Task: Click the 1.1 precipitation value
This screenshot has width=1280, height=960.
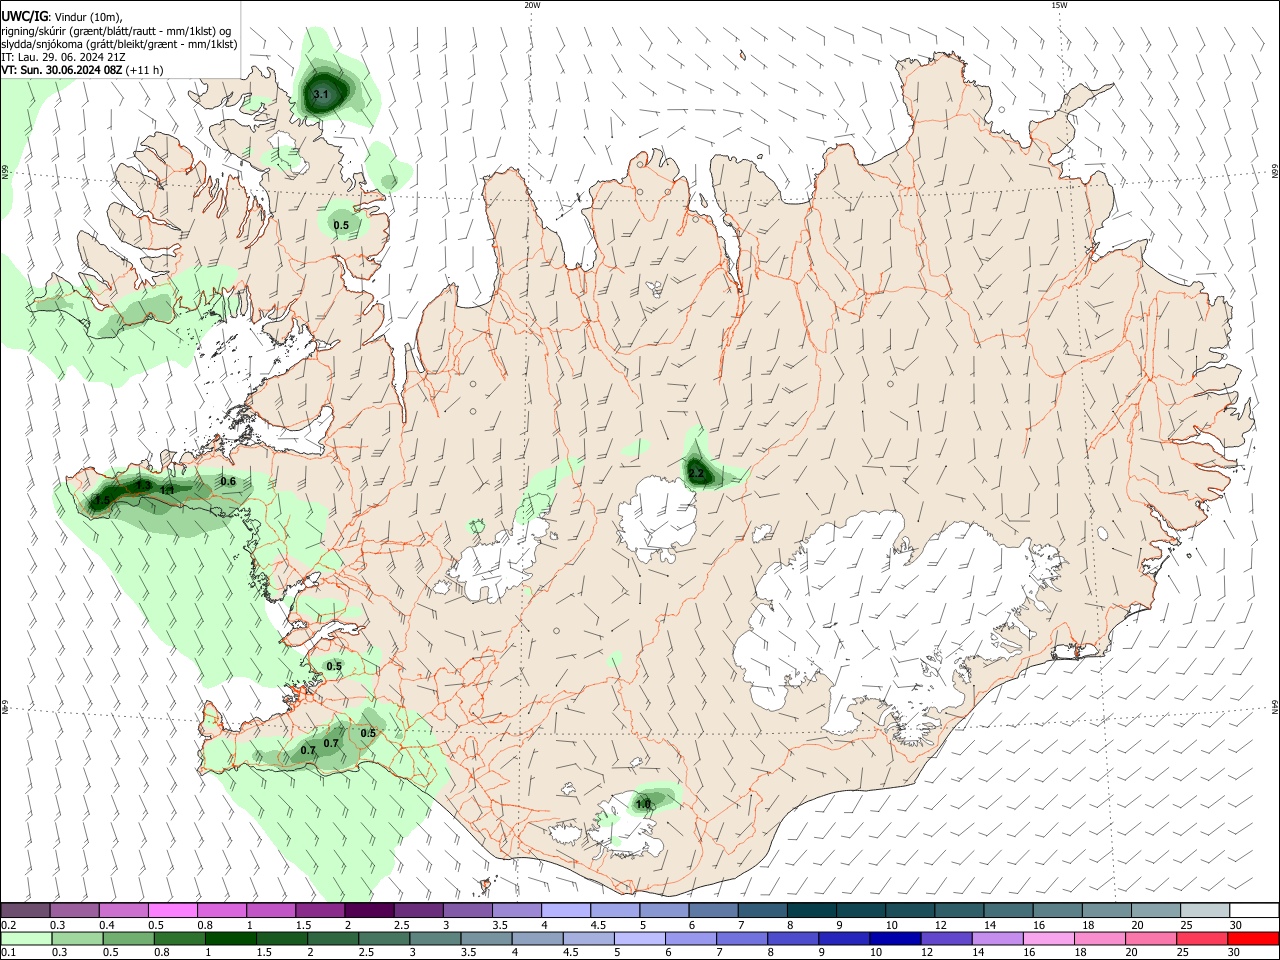Action: (167, 491)
